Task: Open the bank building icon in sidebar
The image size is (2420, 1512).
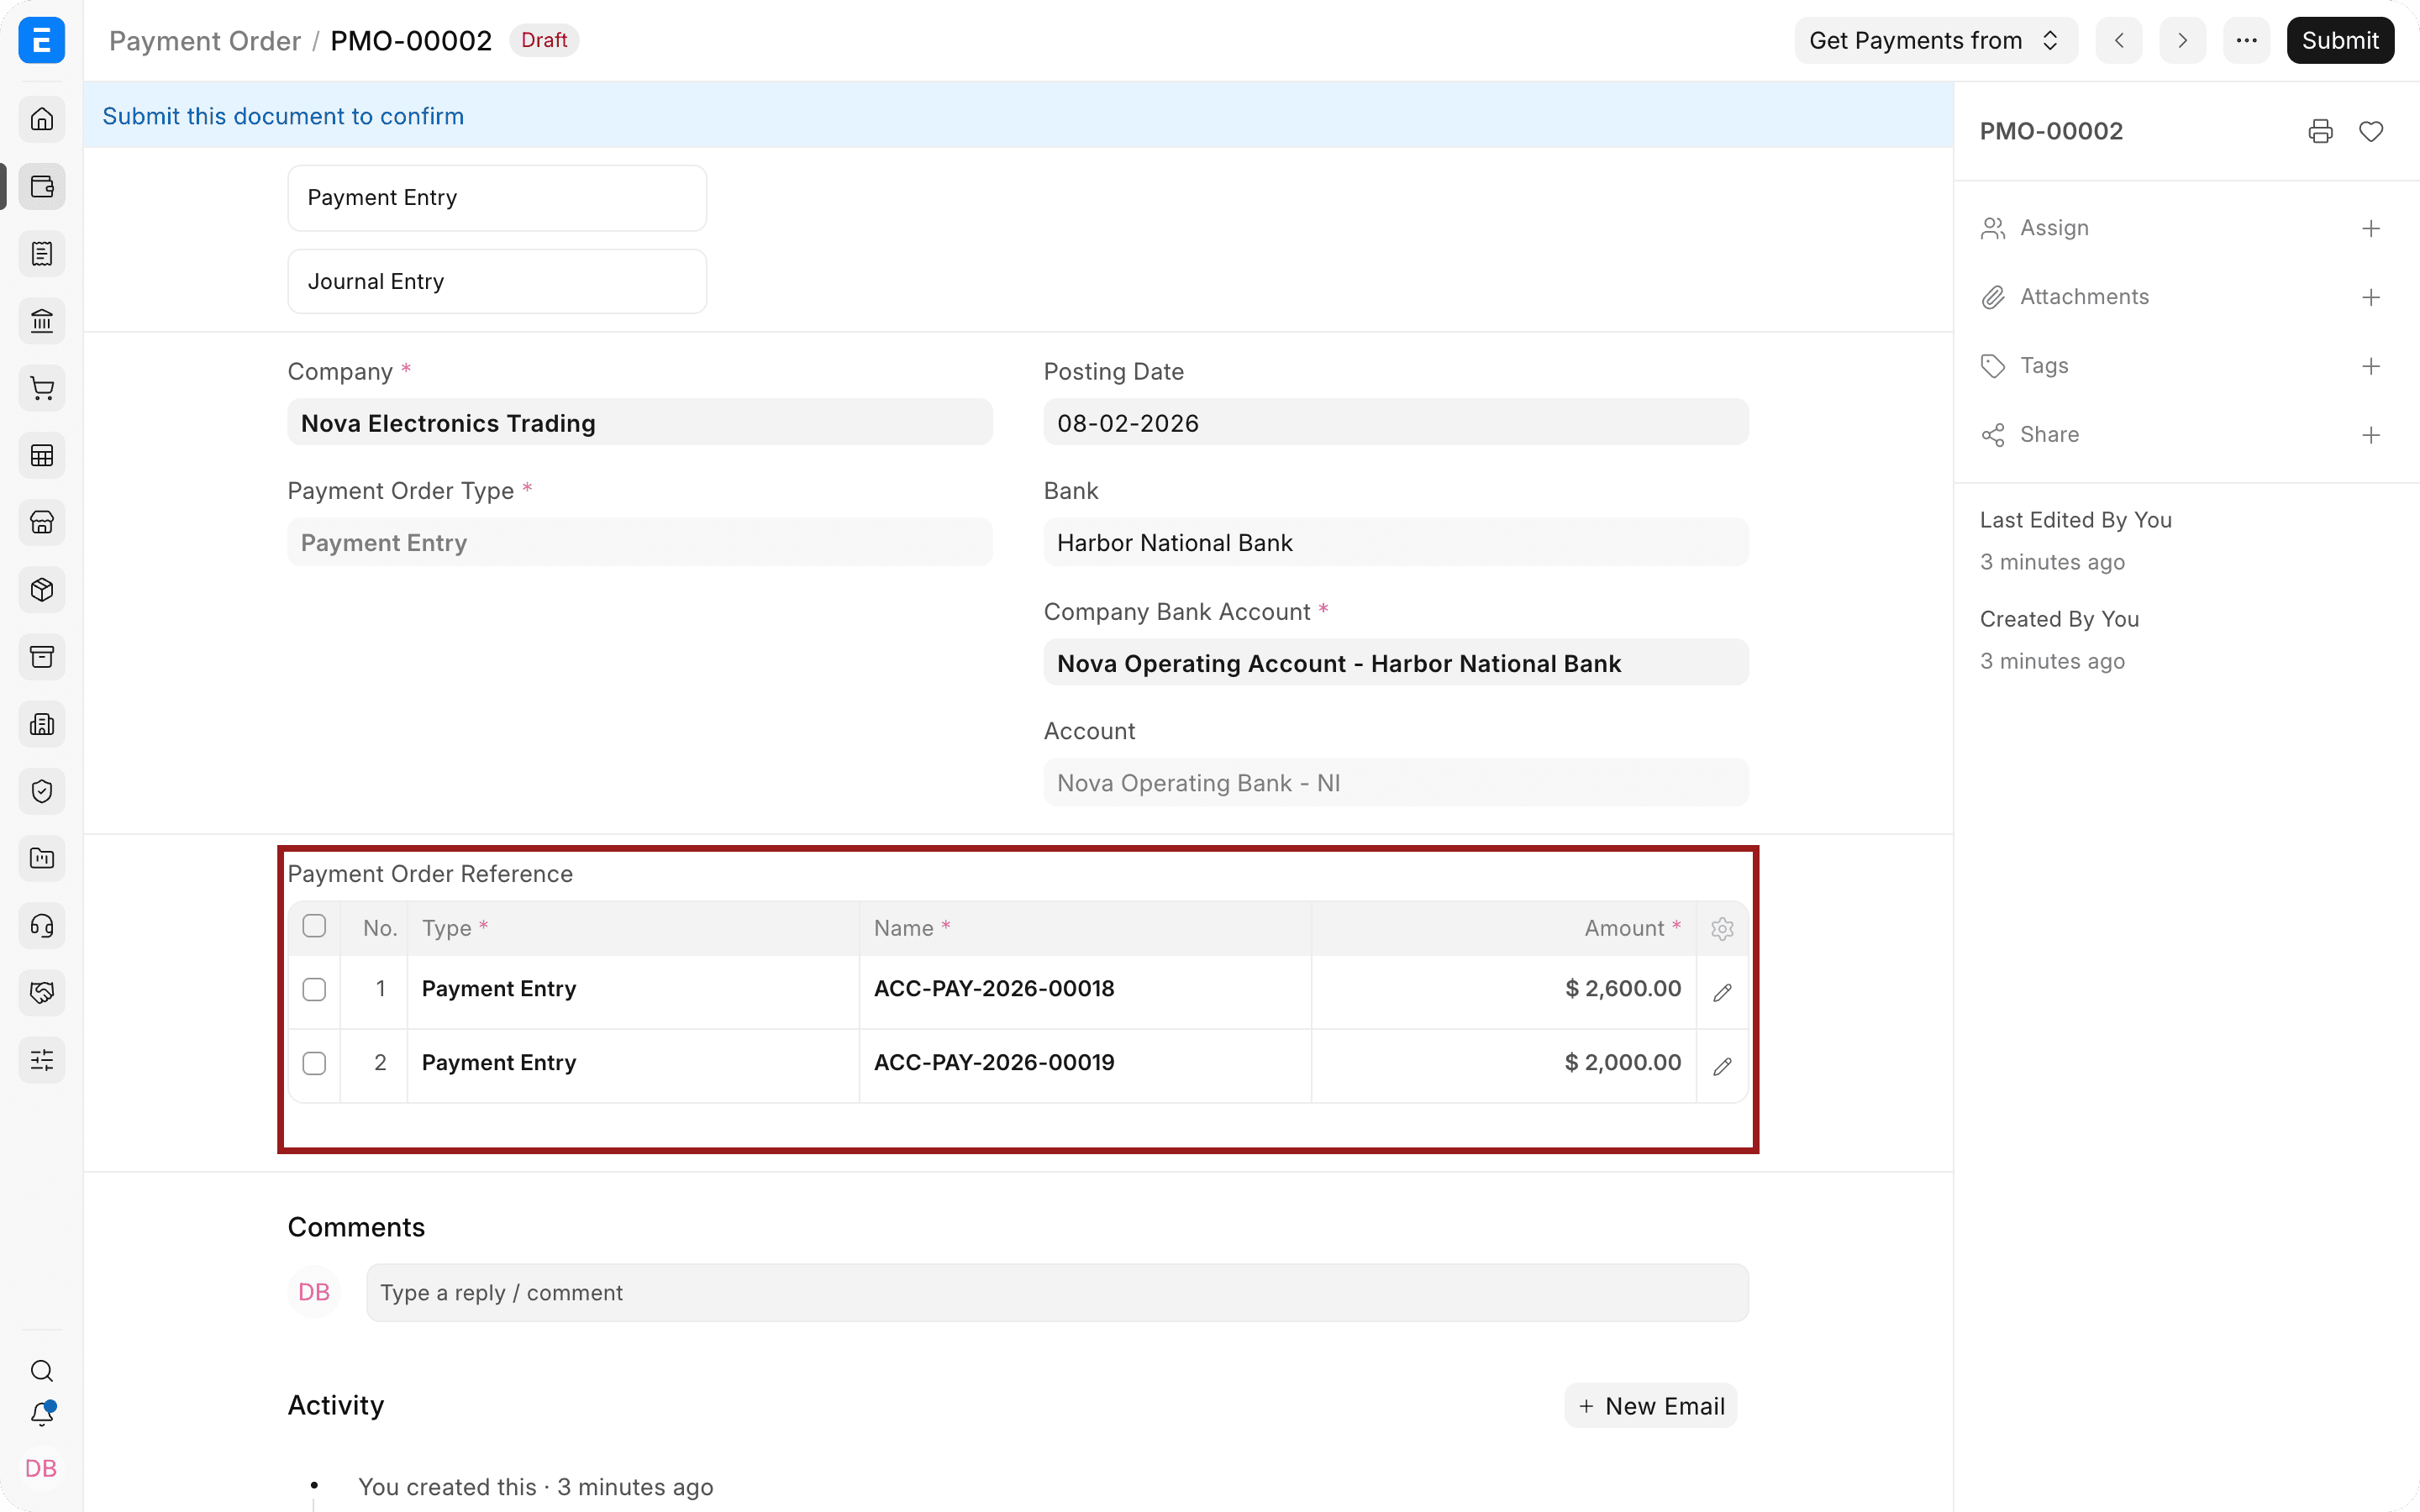Action: [42, 321]
